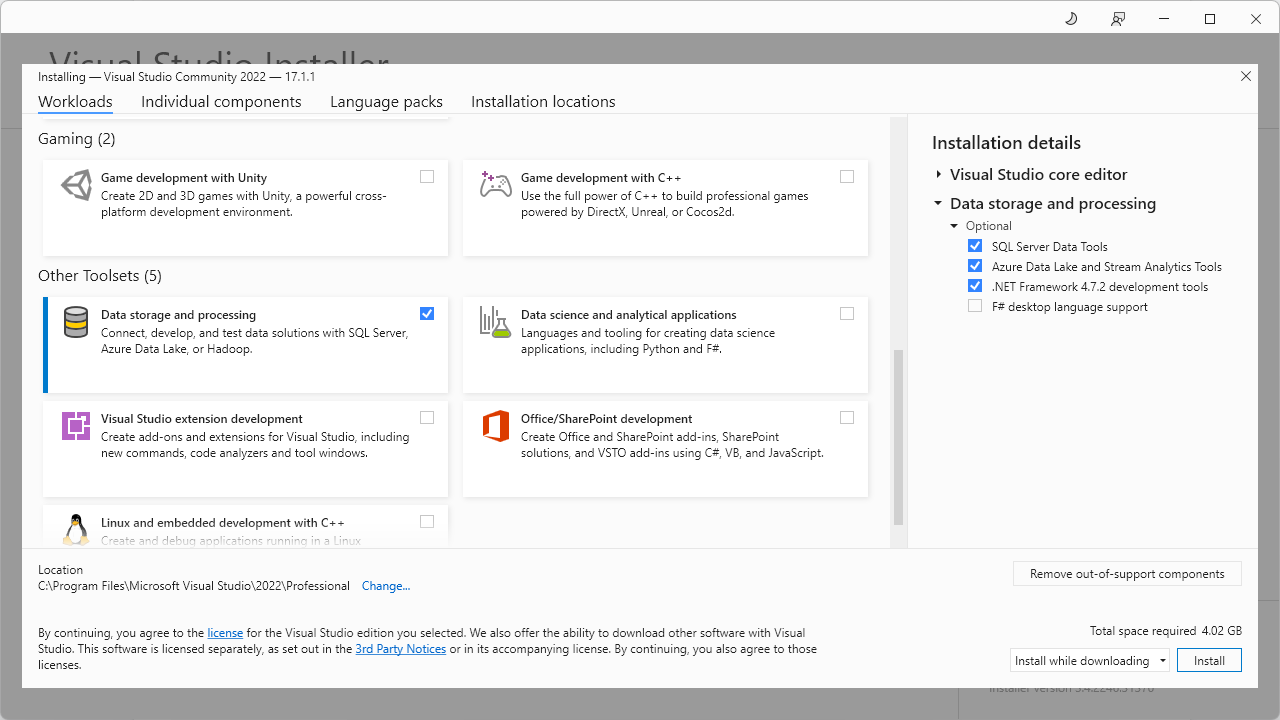
Task: Select the Workloads tab
Action: [x=75, y=102]
